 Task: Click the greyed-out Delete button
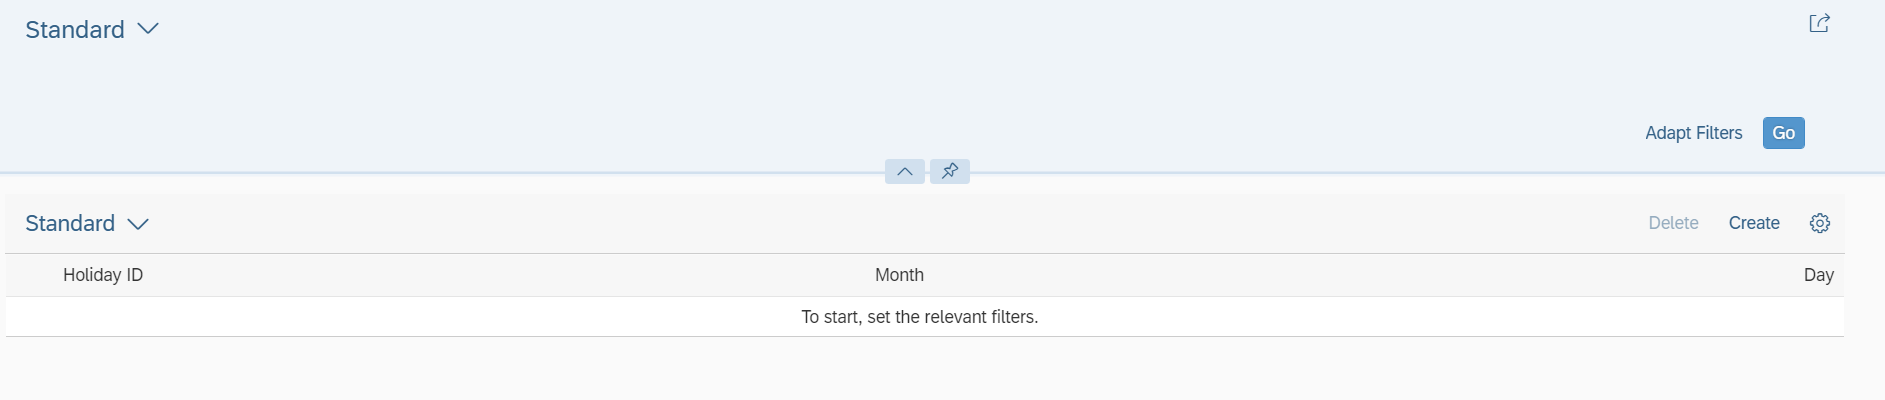point(1673,223)
